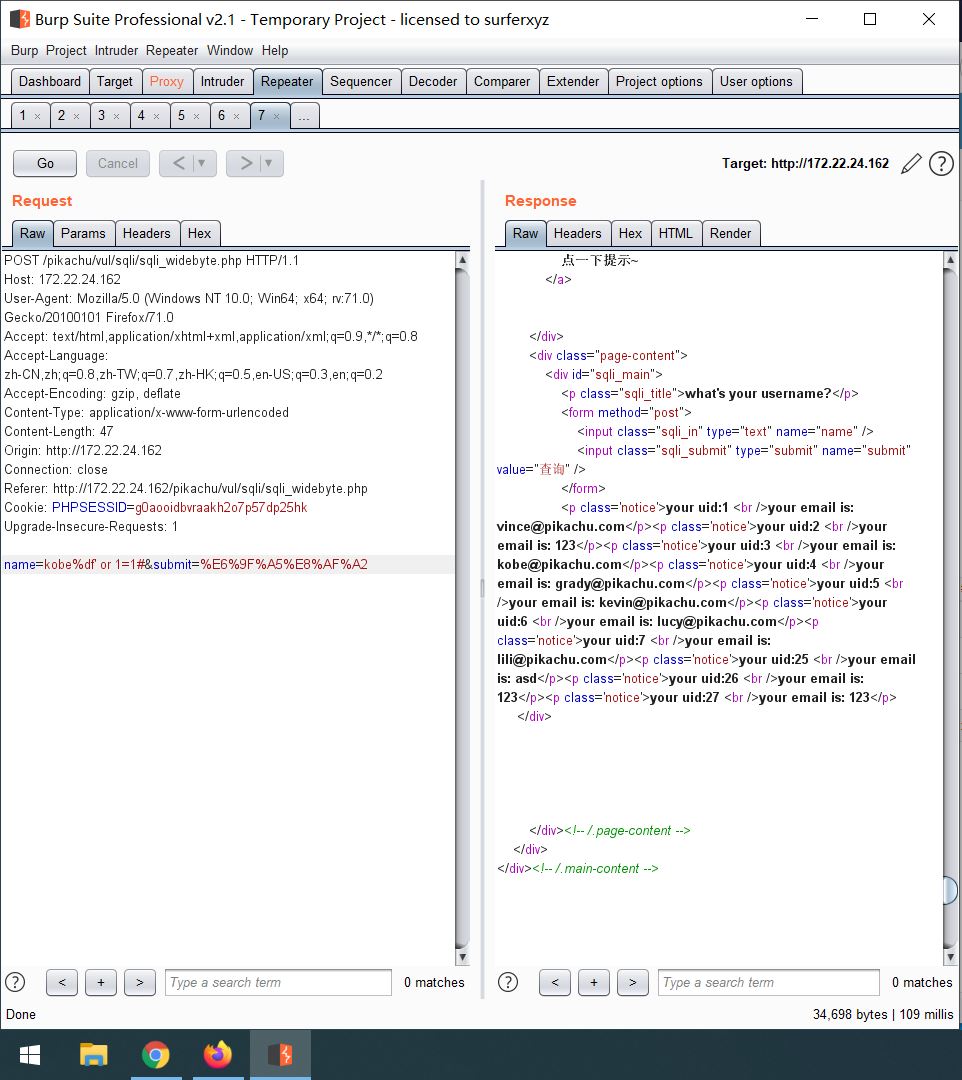Show response Hex tab
Screen dimensions: 962x1080
pos(630,233)
